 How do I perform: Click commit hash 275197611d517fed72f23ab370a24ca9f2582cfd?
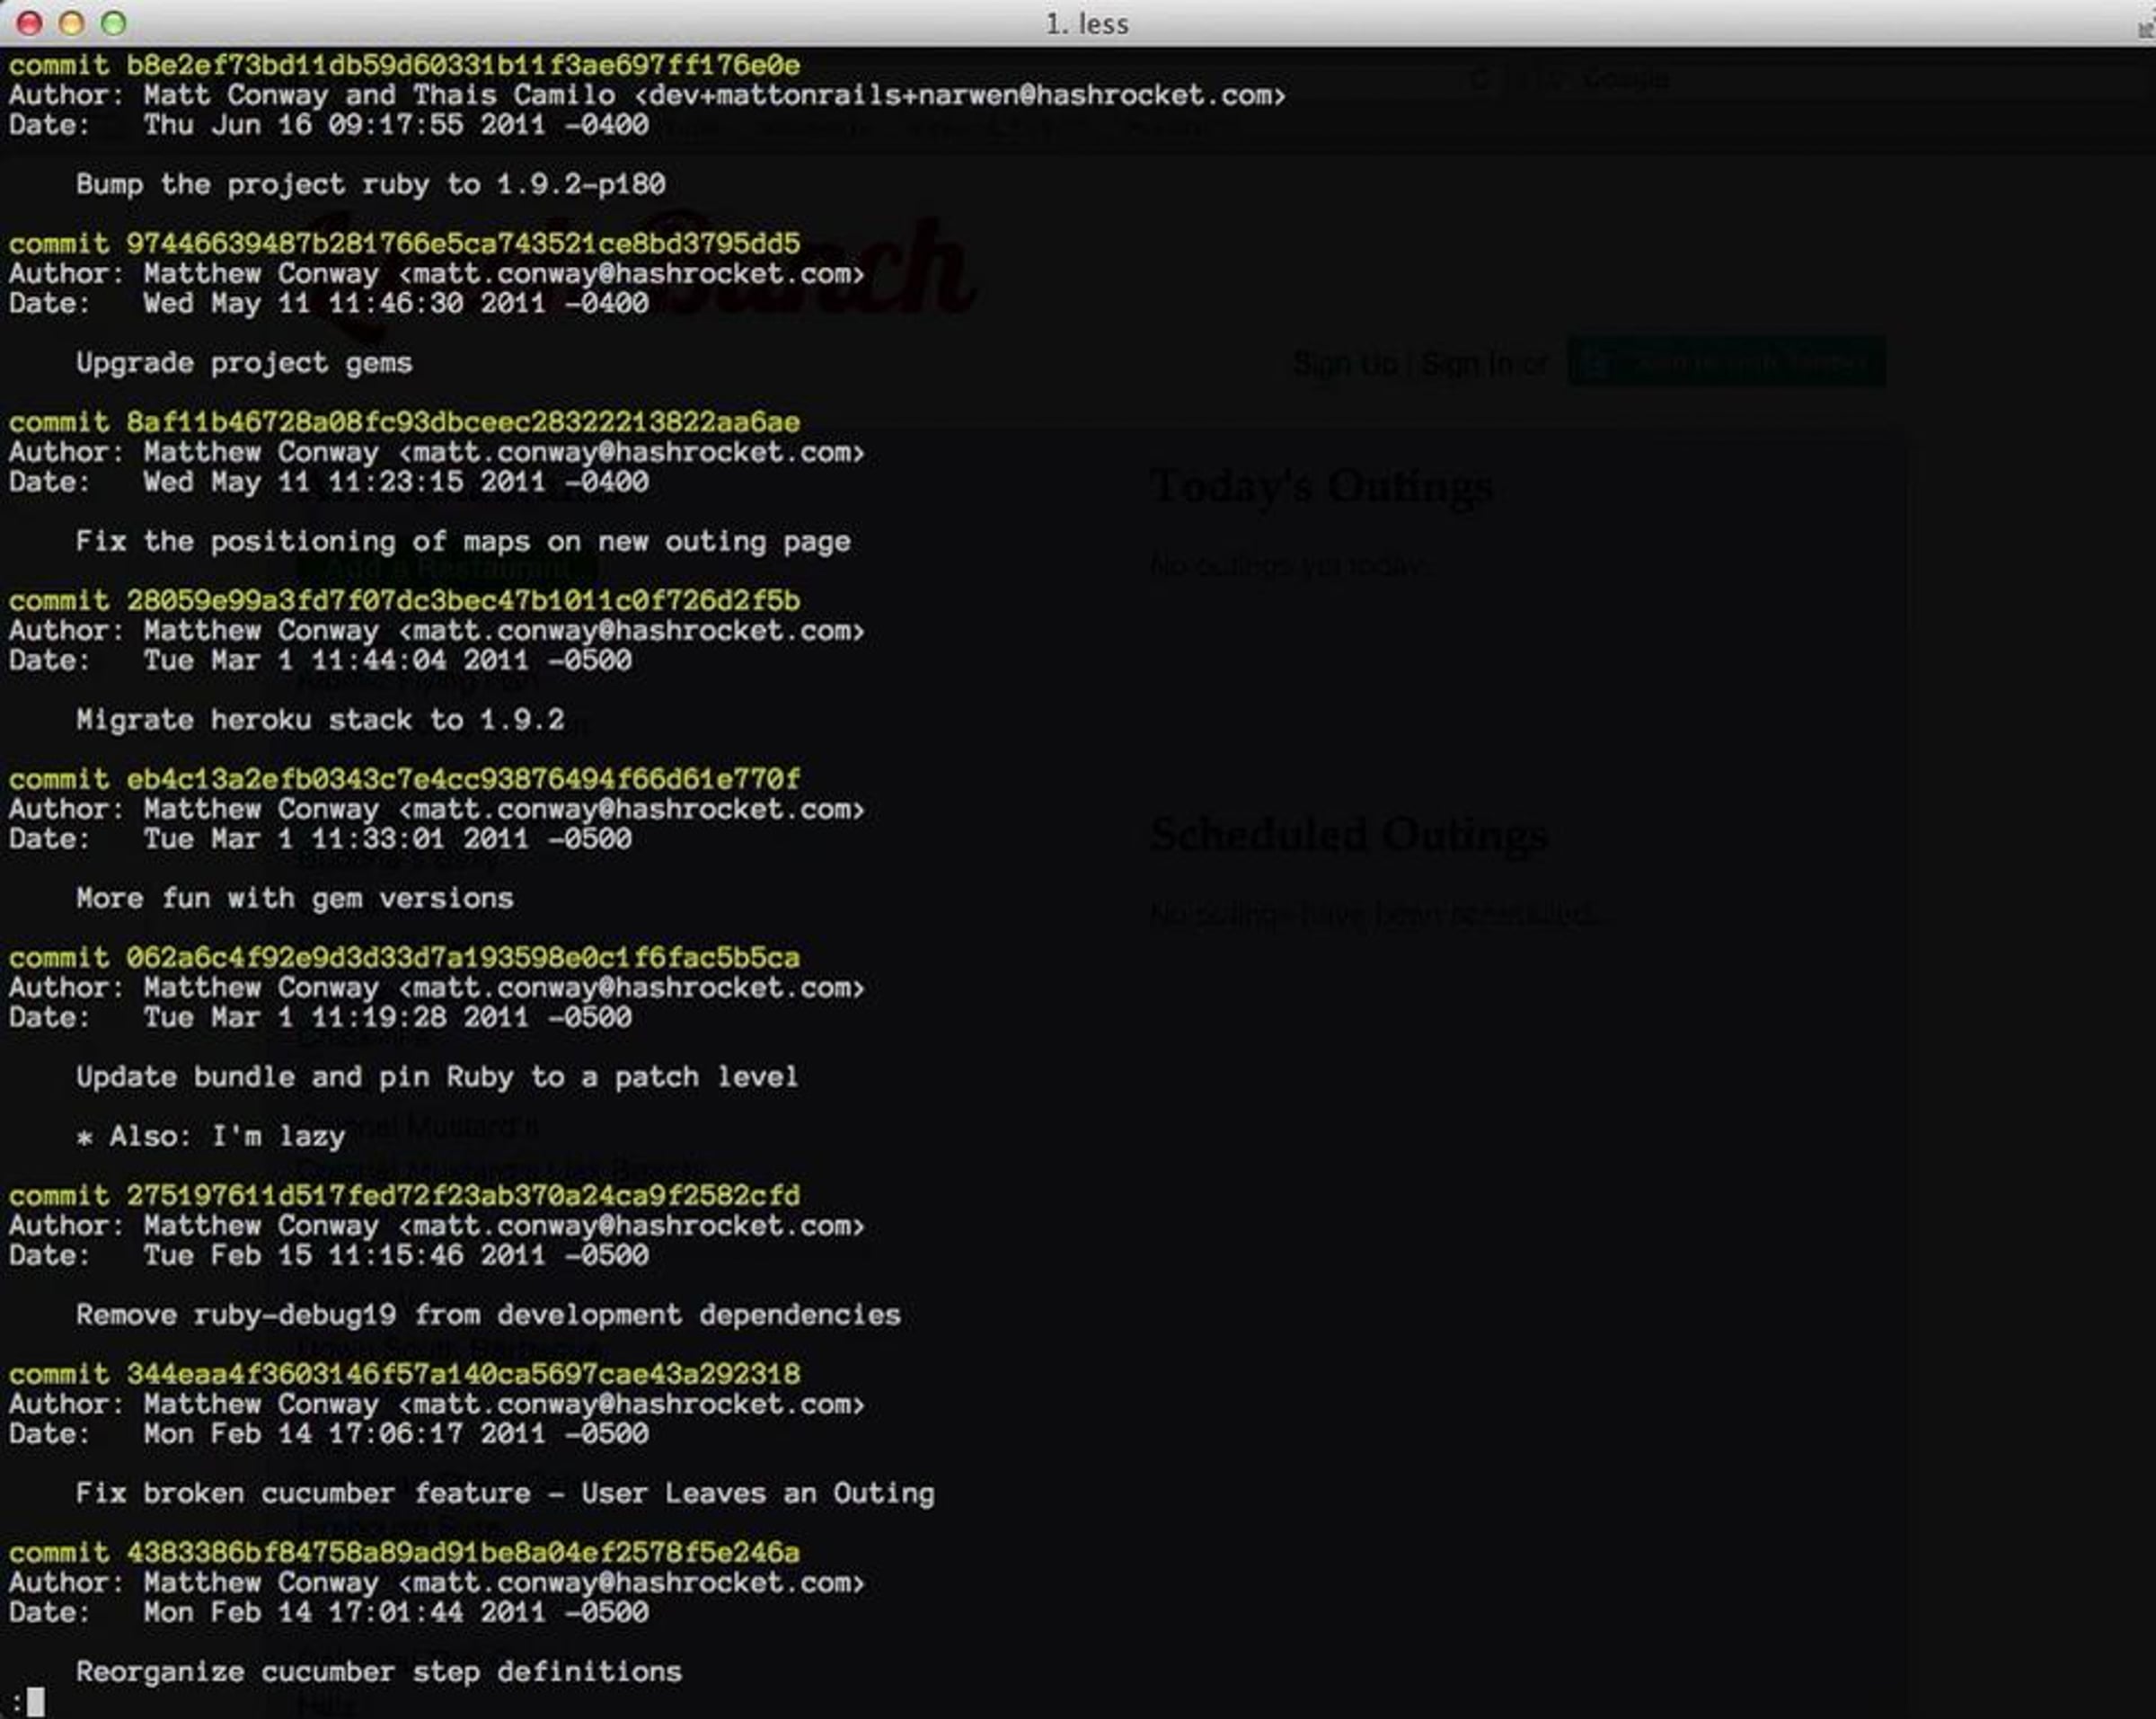click(x=463, y=1196)
